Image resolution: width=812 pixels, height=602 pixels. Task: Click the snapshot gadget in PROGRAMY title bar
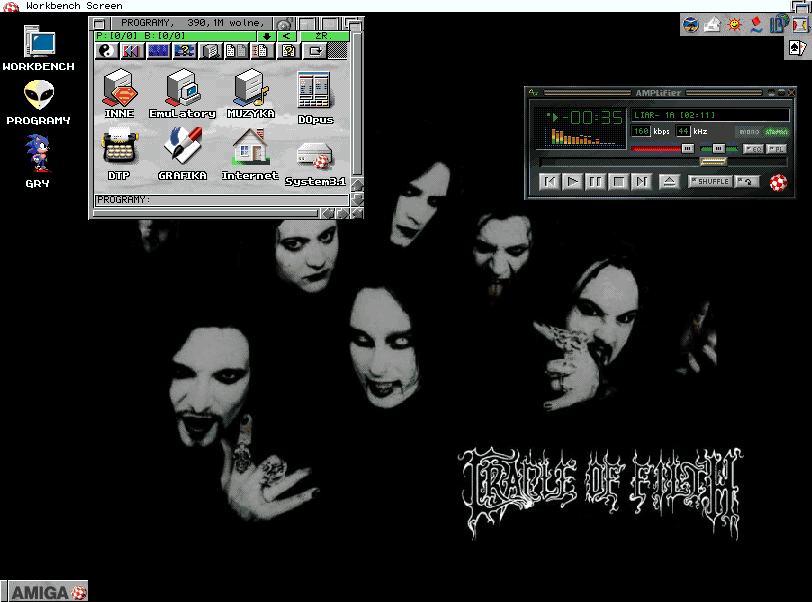point(284,24)
